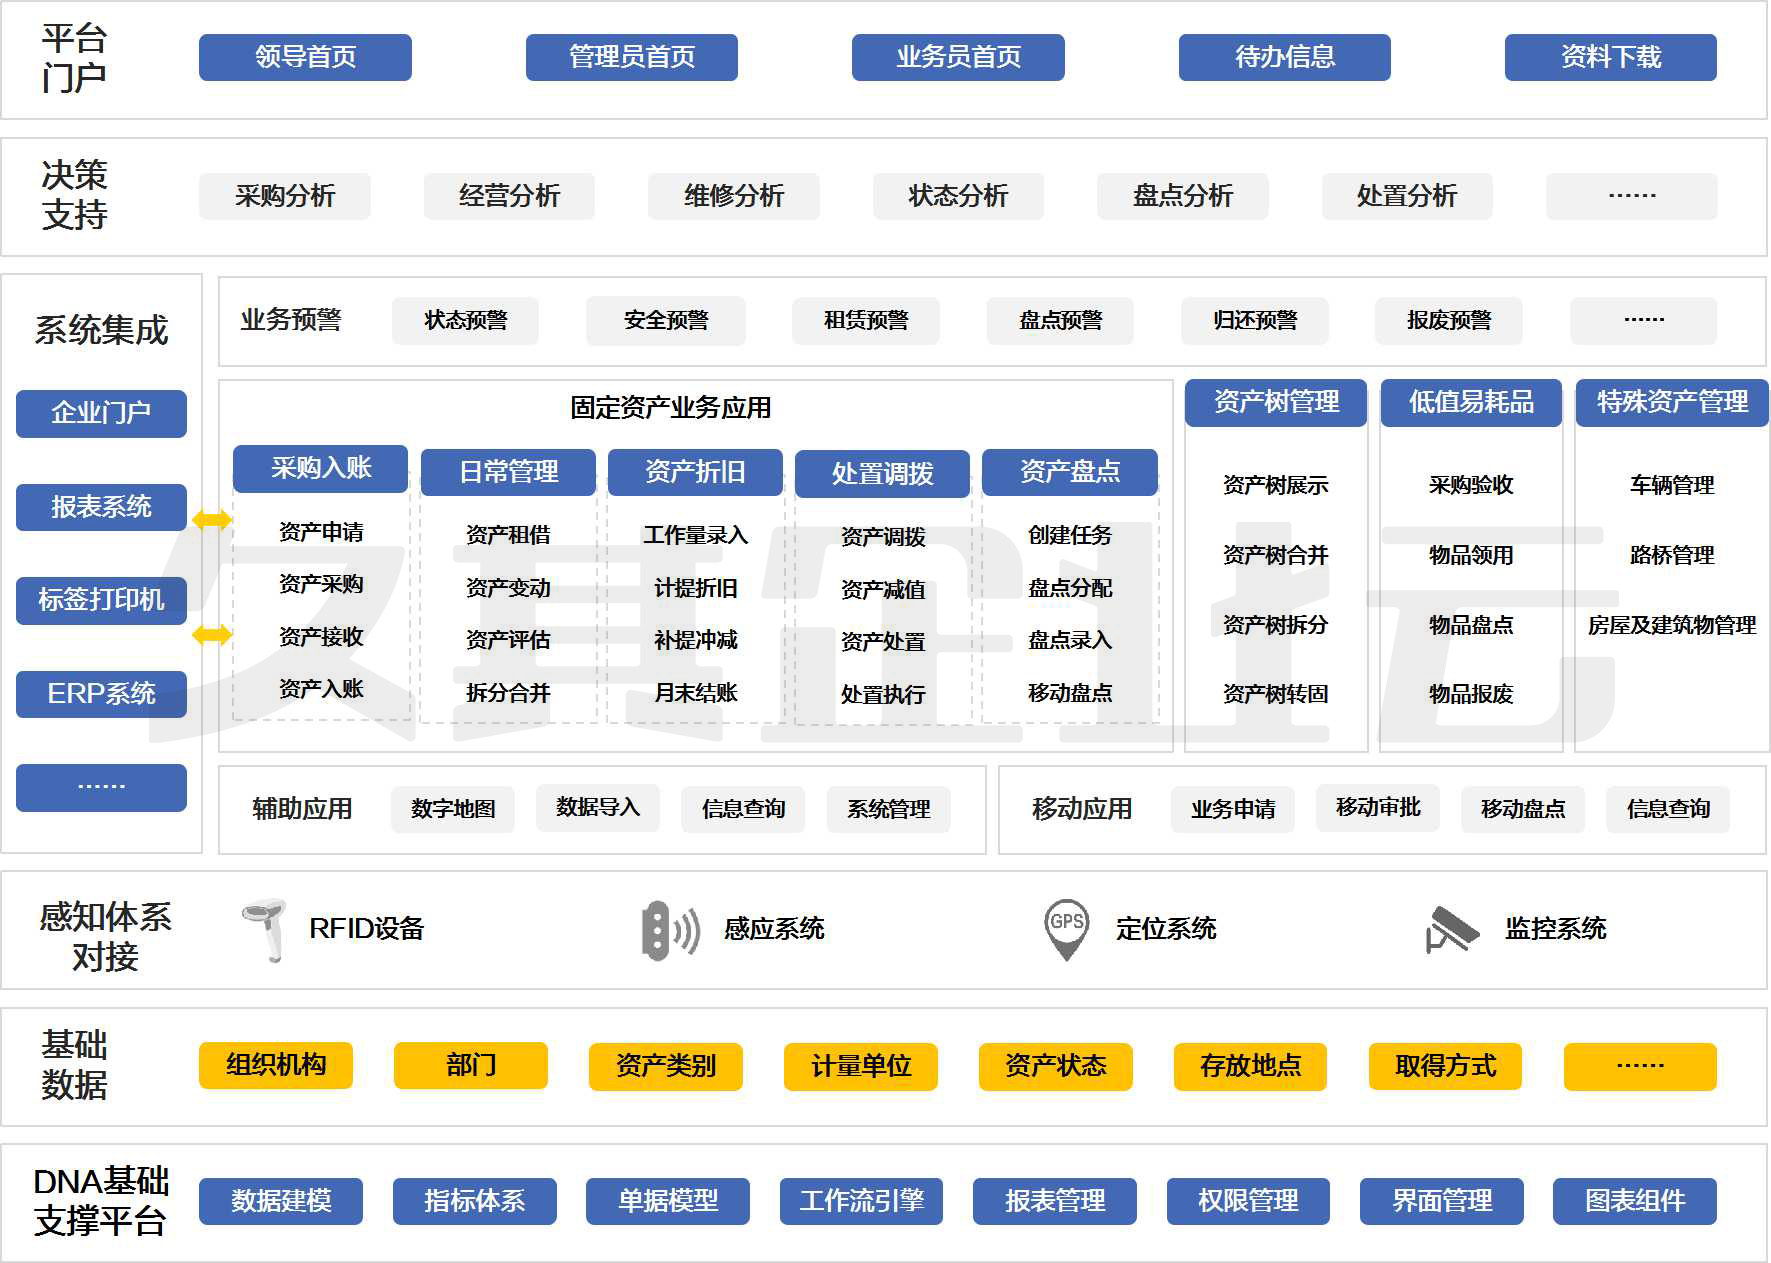Switch to the 采购入账 tab
The height and width of the screenshot is (1263, 1771).
(x=320, y=468)
